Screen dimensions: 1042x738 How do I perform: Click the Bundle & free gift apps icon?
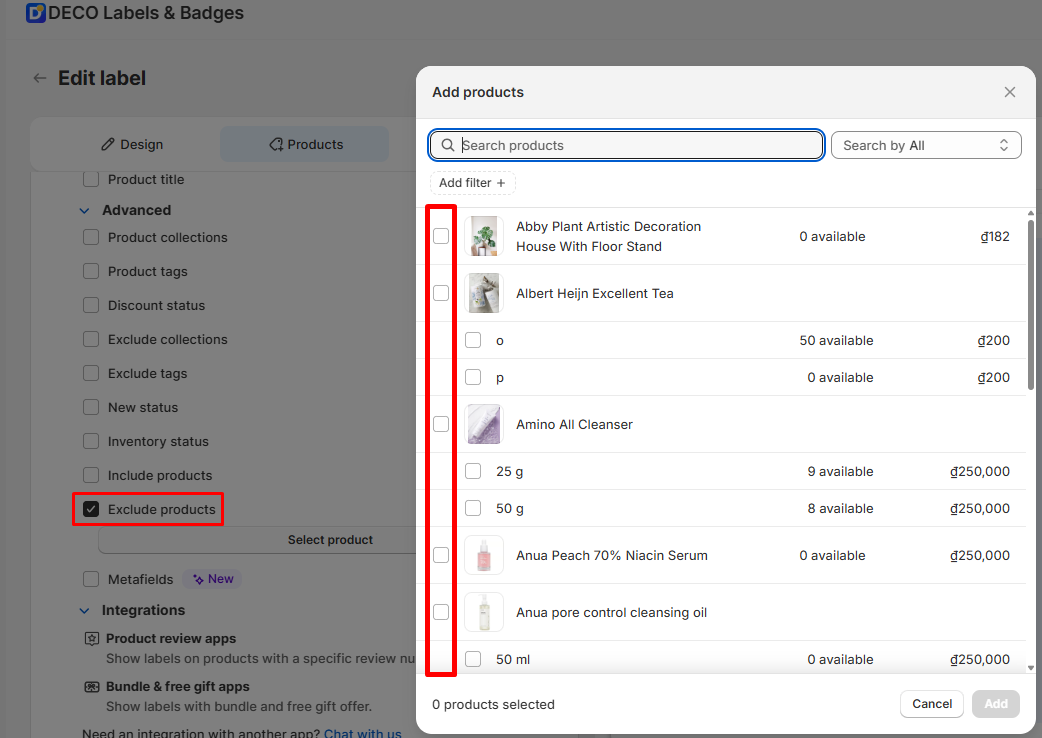92,687
